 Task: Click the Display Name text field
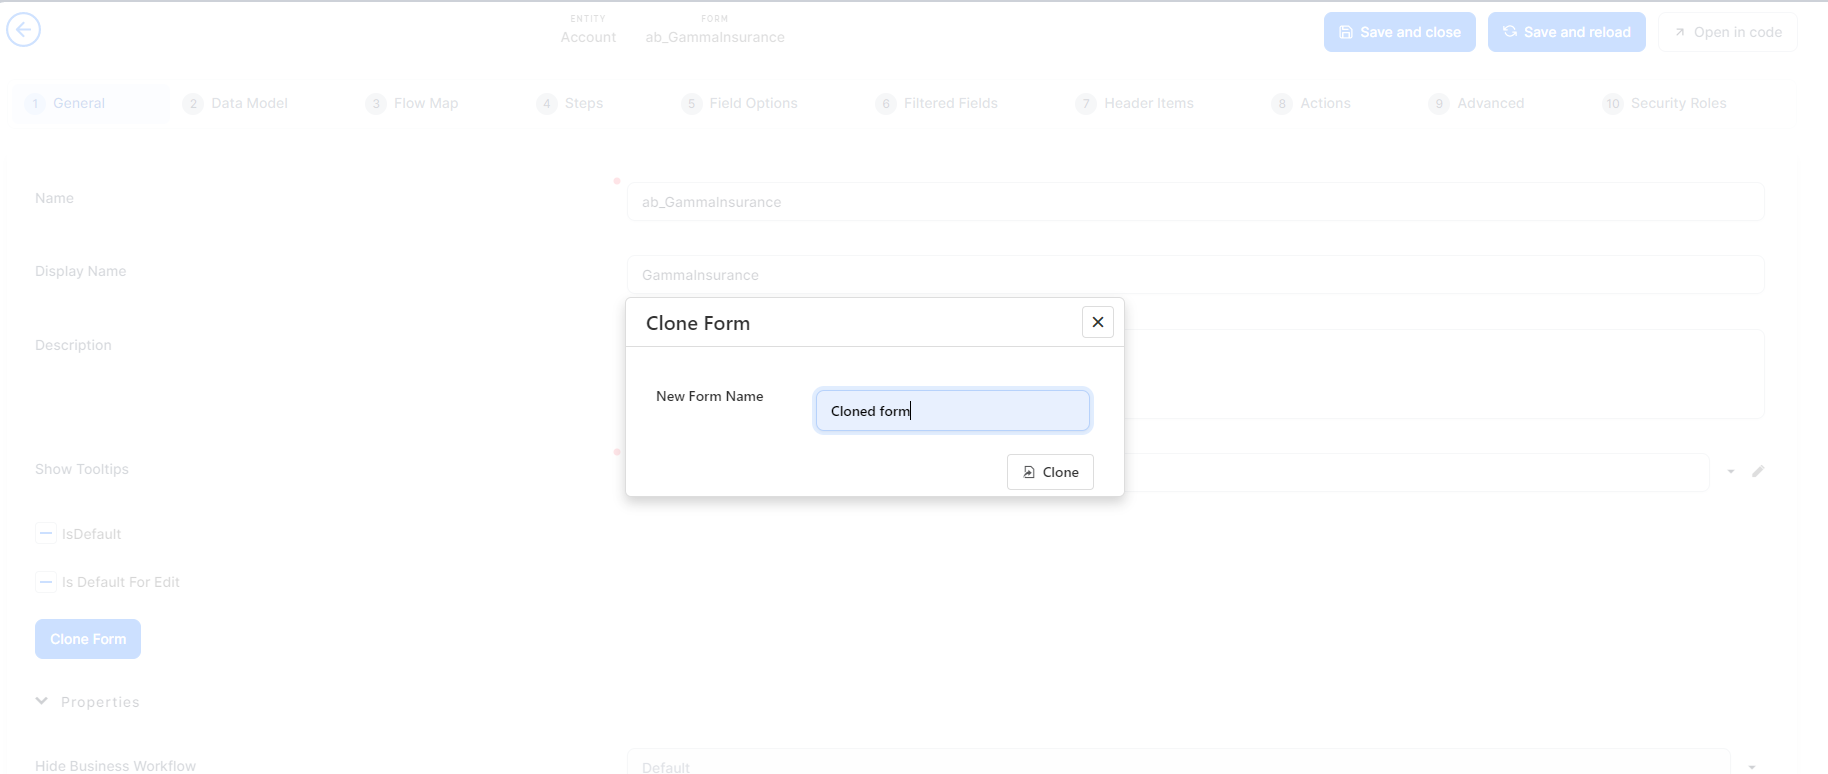1195,275
